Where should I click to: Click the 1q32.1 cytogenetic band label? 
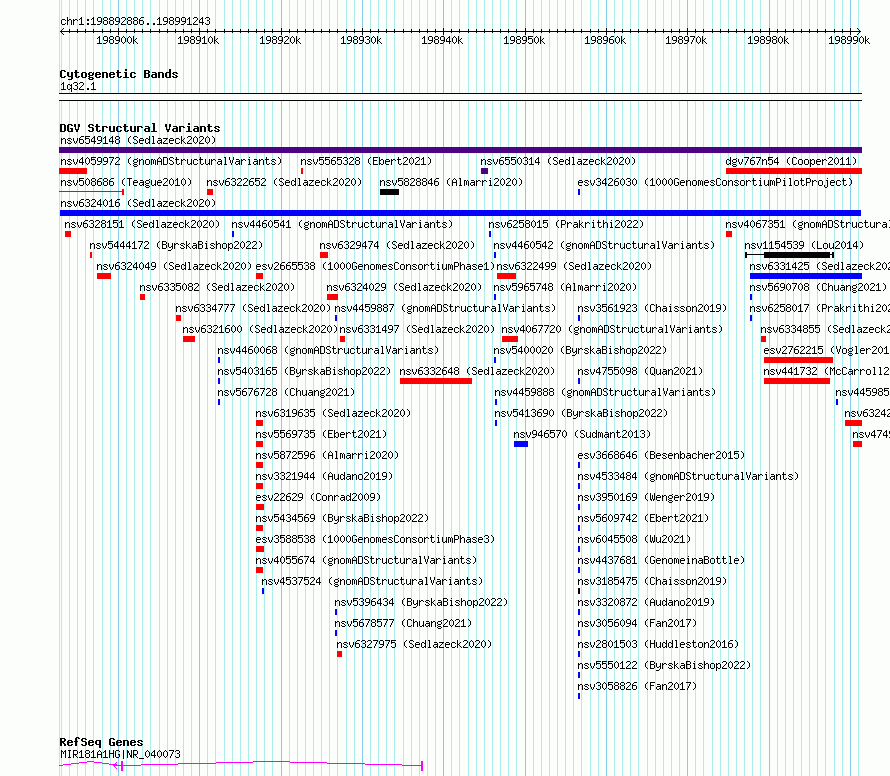click(78, 86)
